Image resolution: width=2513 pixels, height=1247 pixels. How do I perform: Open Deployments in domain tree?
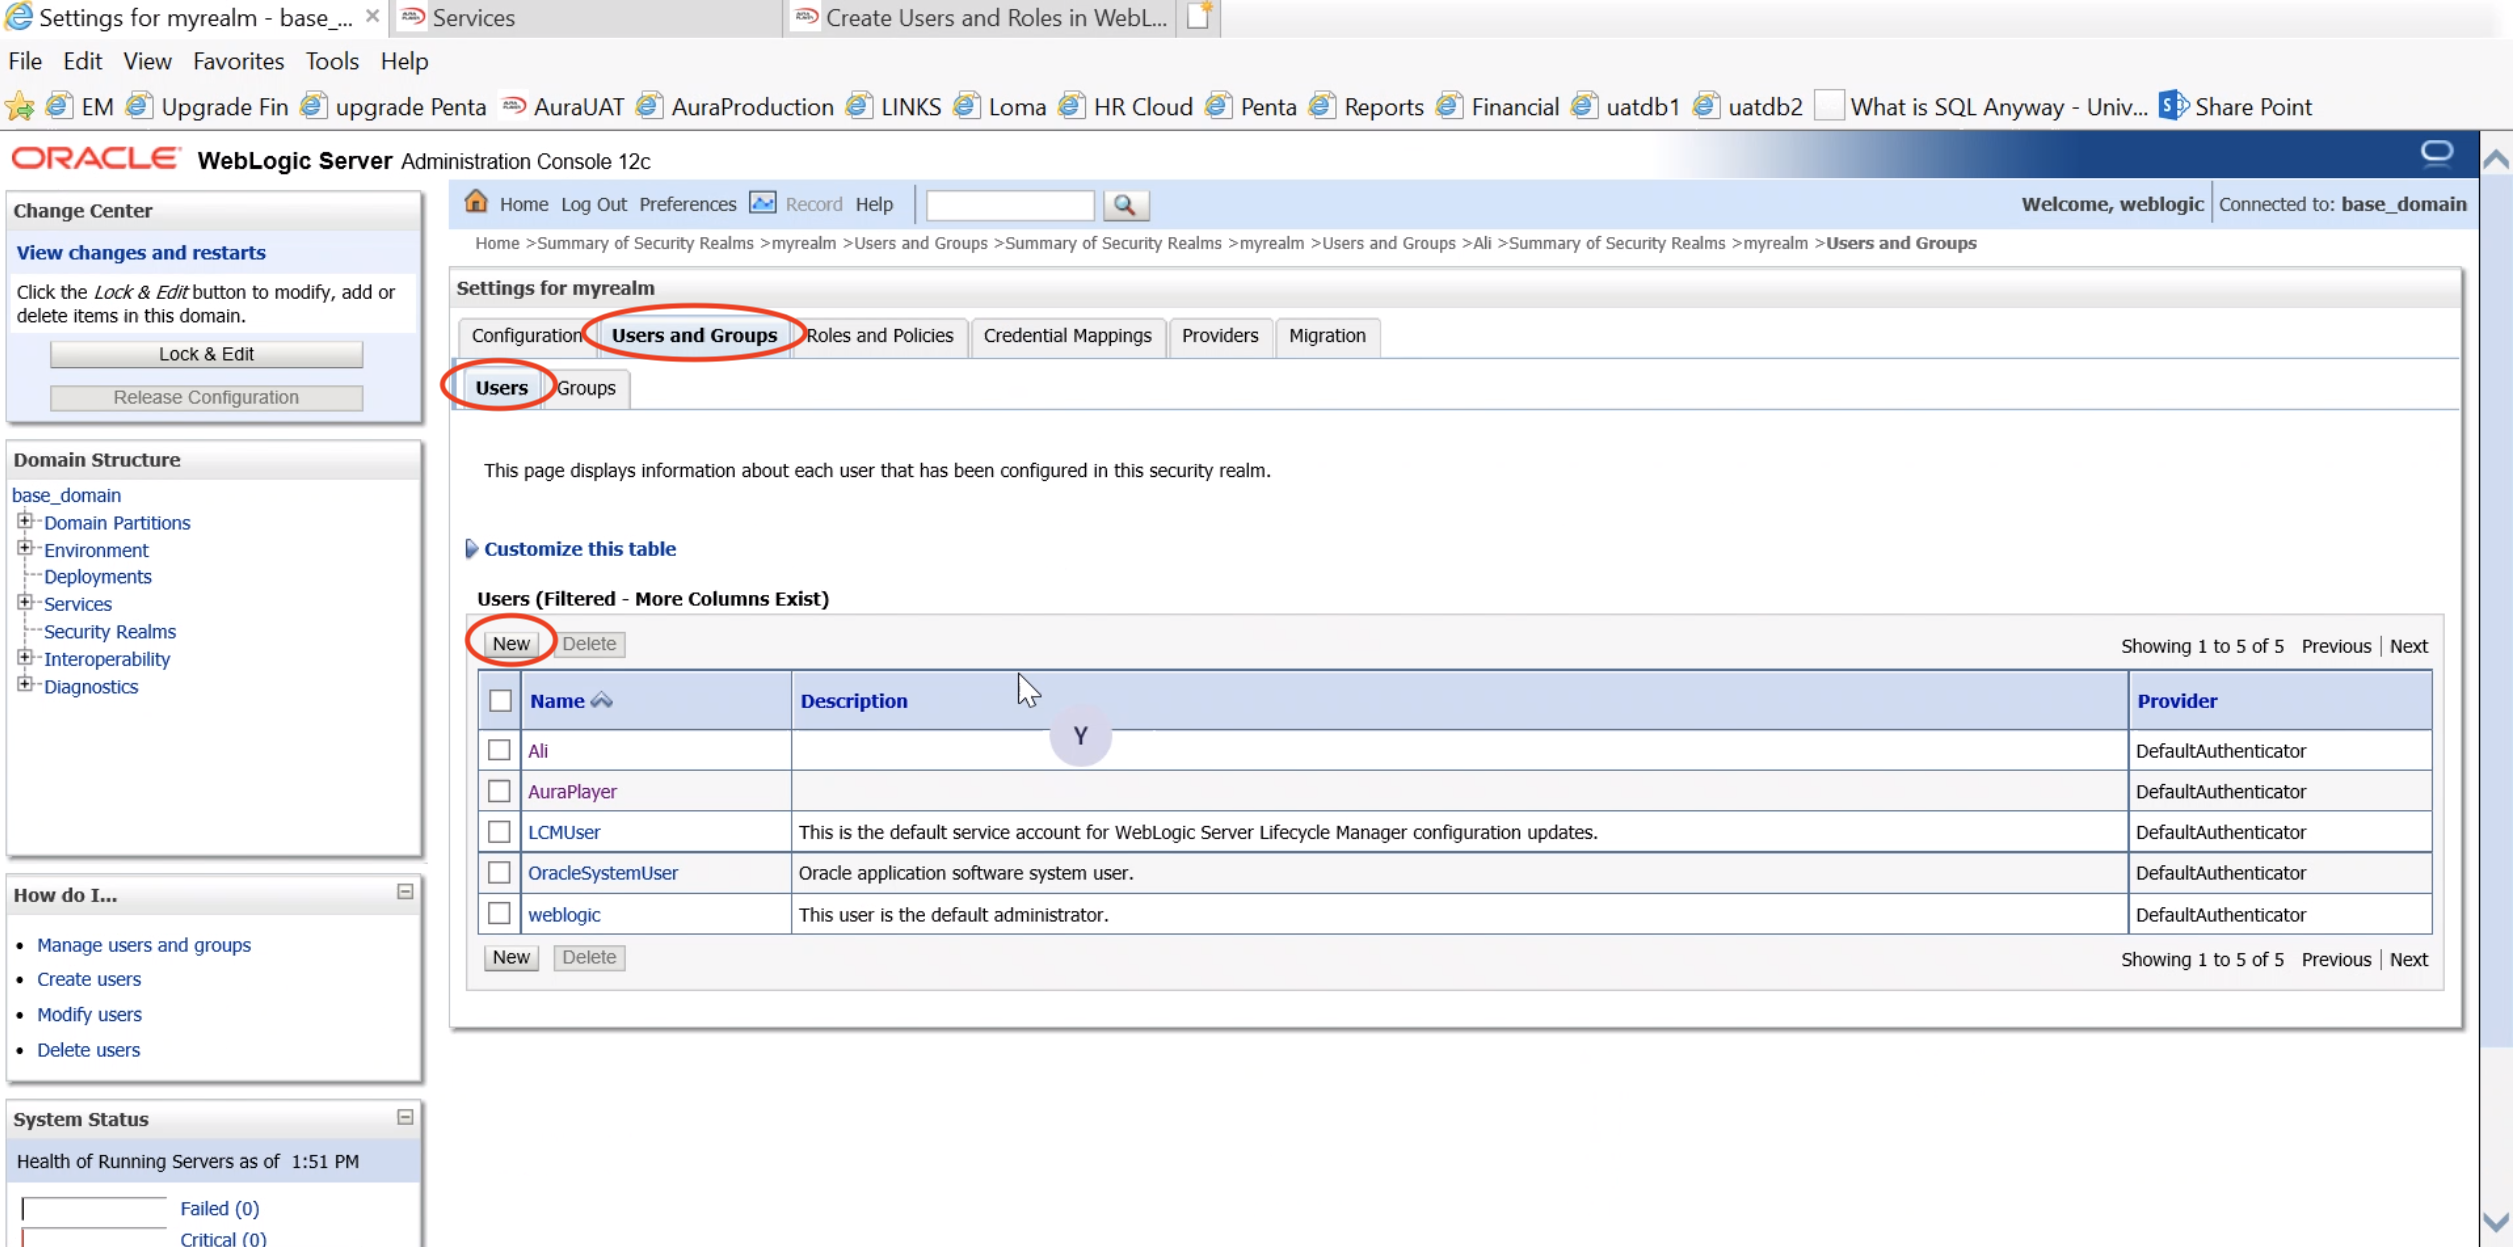pos(98,576)
